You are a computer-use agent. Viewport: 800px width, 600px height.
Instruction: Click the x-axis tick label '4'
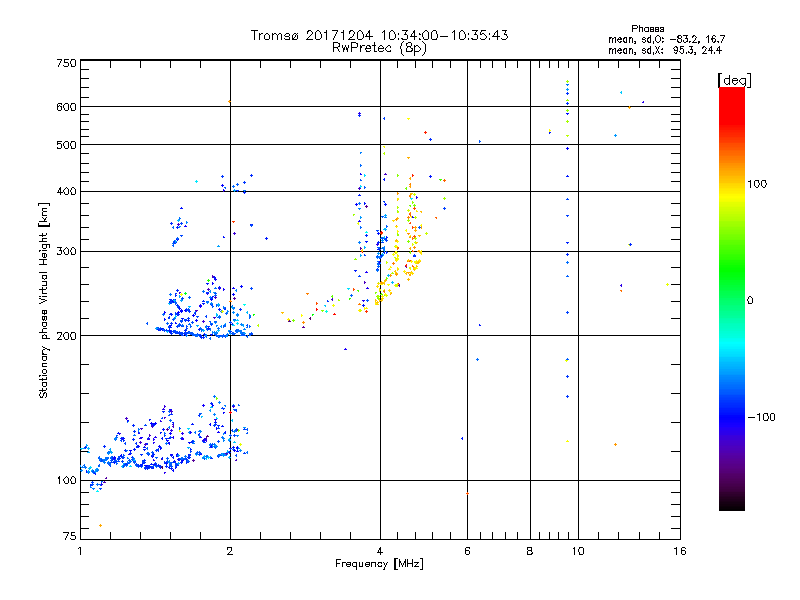[380, 551]
